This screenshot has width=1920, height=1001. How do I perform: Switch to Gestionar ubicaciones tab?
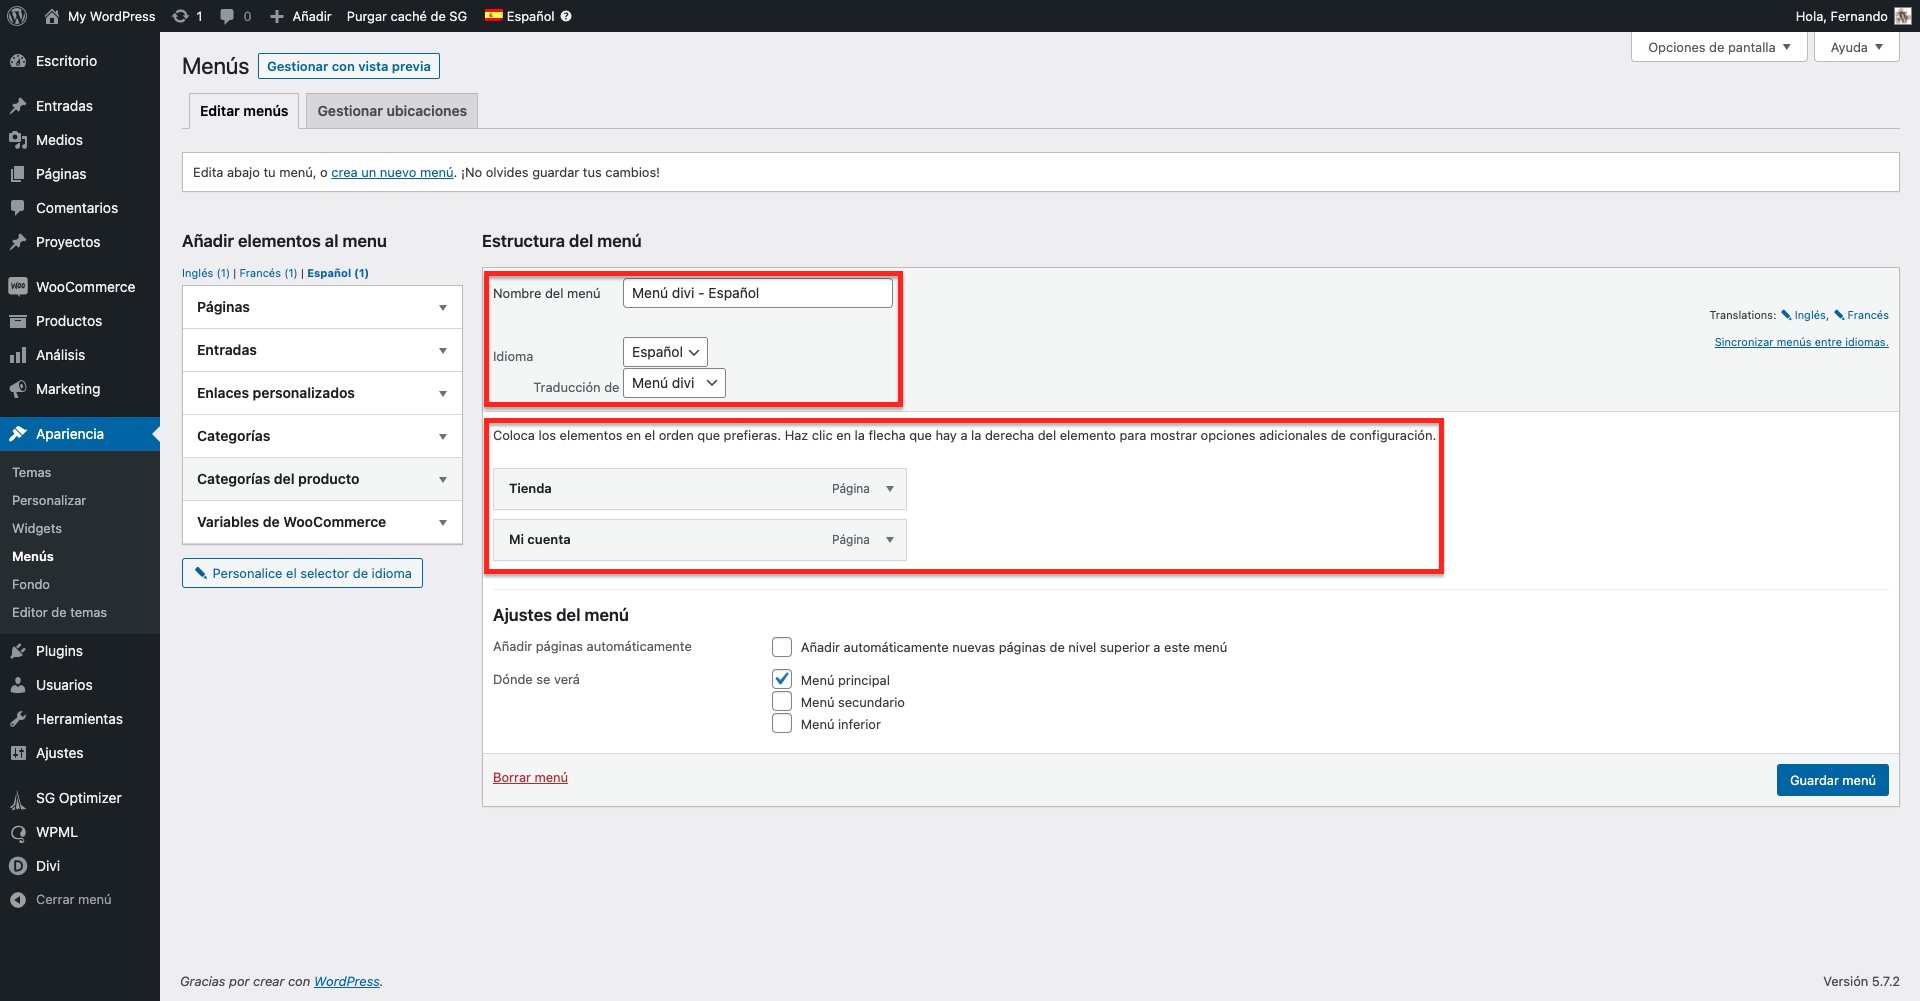coord(392,111)
